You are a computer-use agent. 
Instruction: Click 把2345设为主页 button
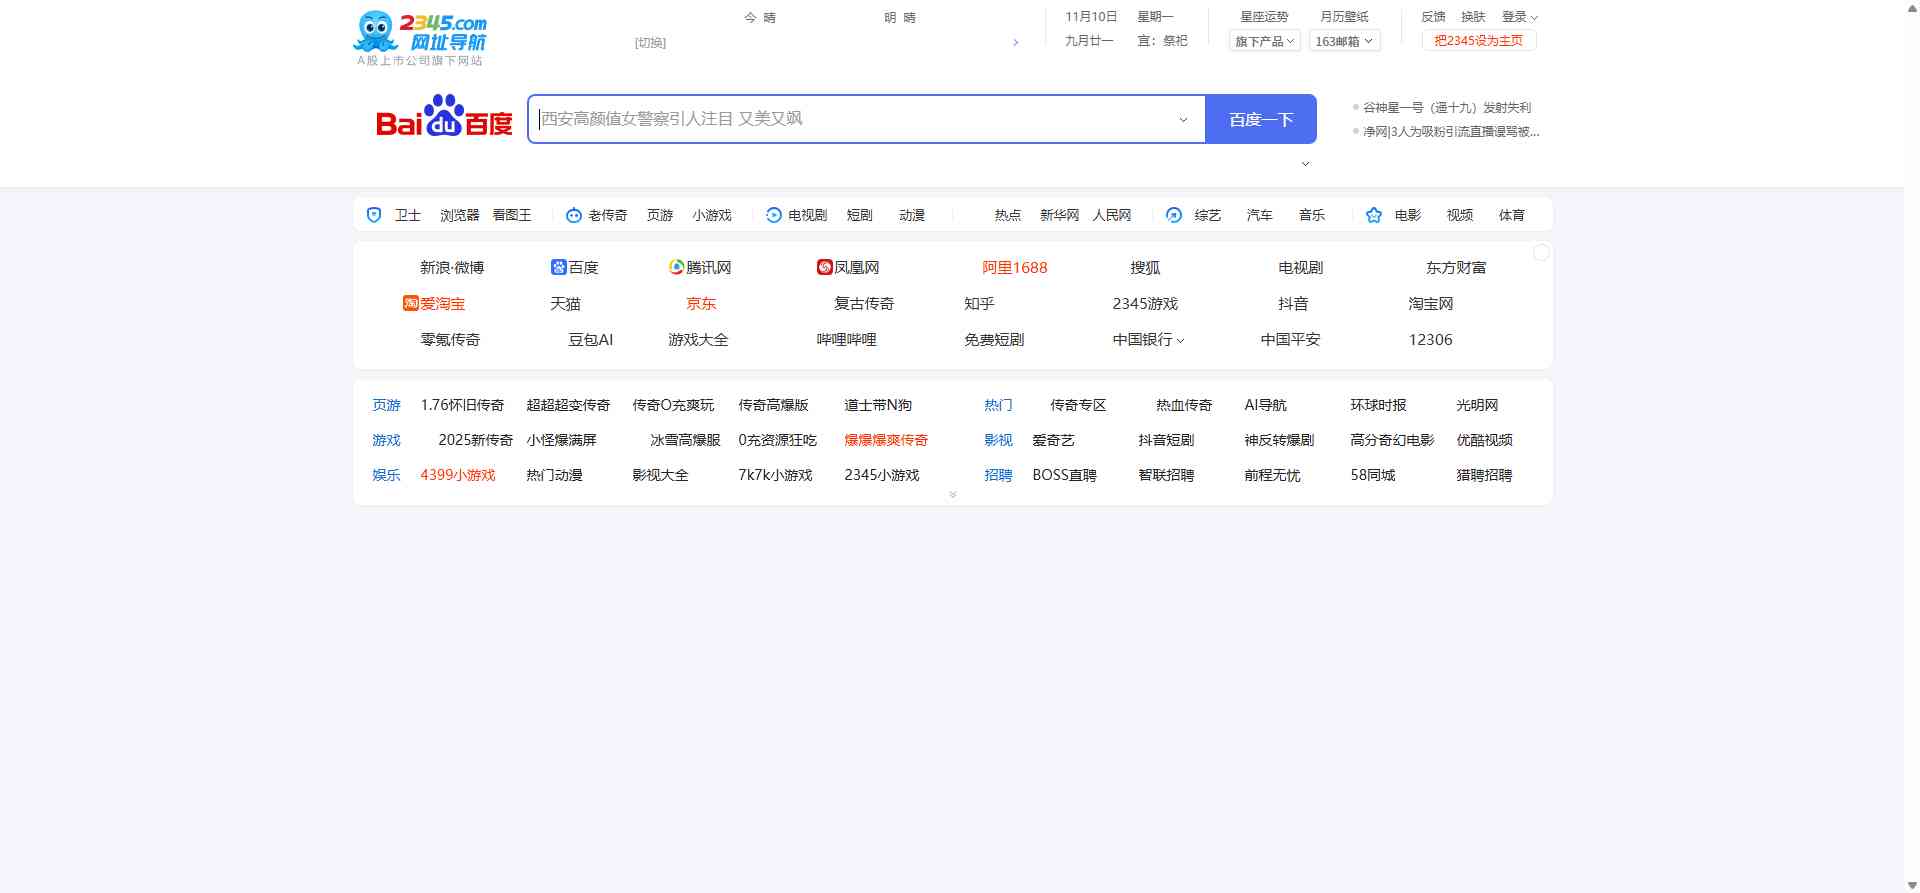tap(1478, 41)
